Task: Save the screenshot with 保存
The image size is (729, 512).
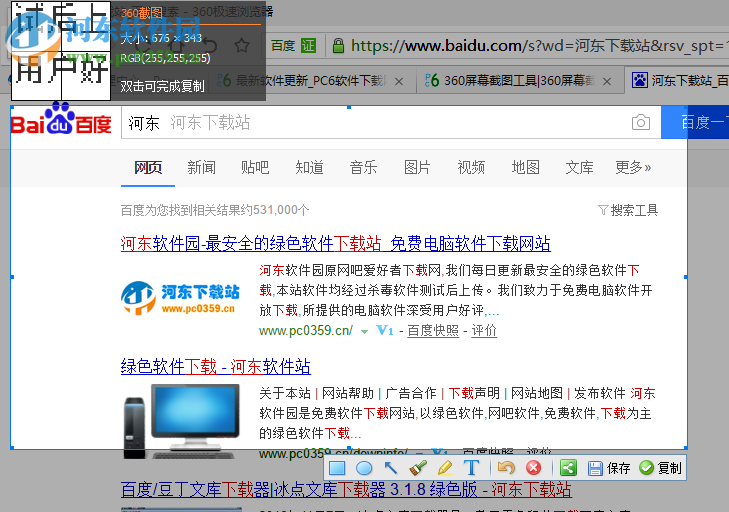Action: click(x=609, y=468)
